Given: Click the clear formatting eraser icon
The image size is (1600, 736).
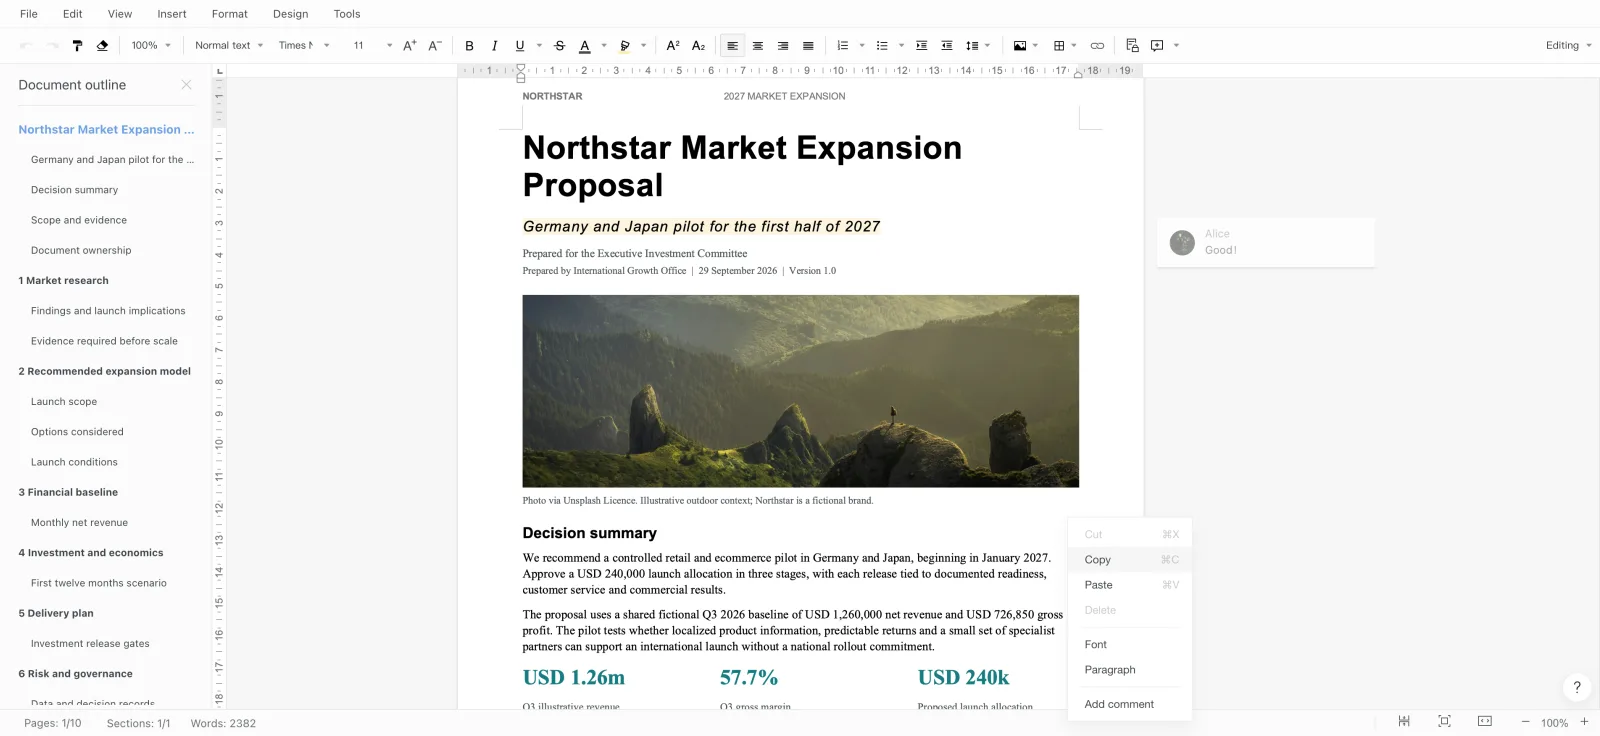Looking at the screenshot, I should (x=102, y=45).
